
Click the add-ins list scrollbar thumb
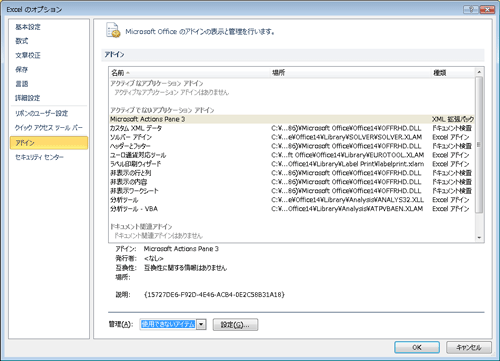479,144
